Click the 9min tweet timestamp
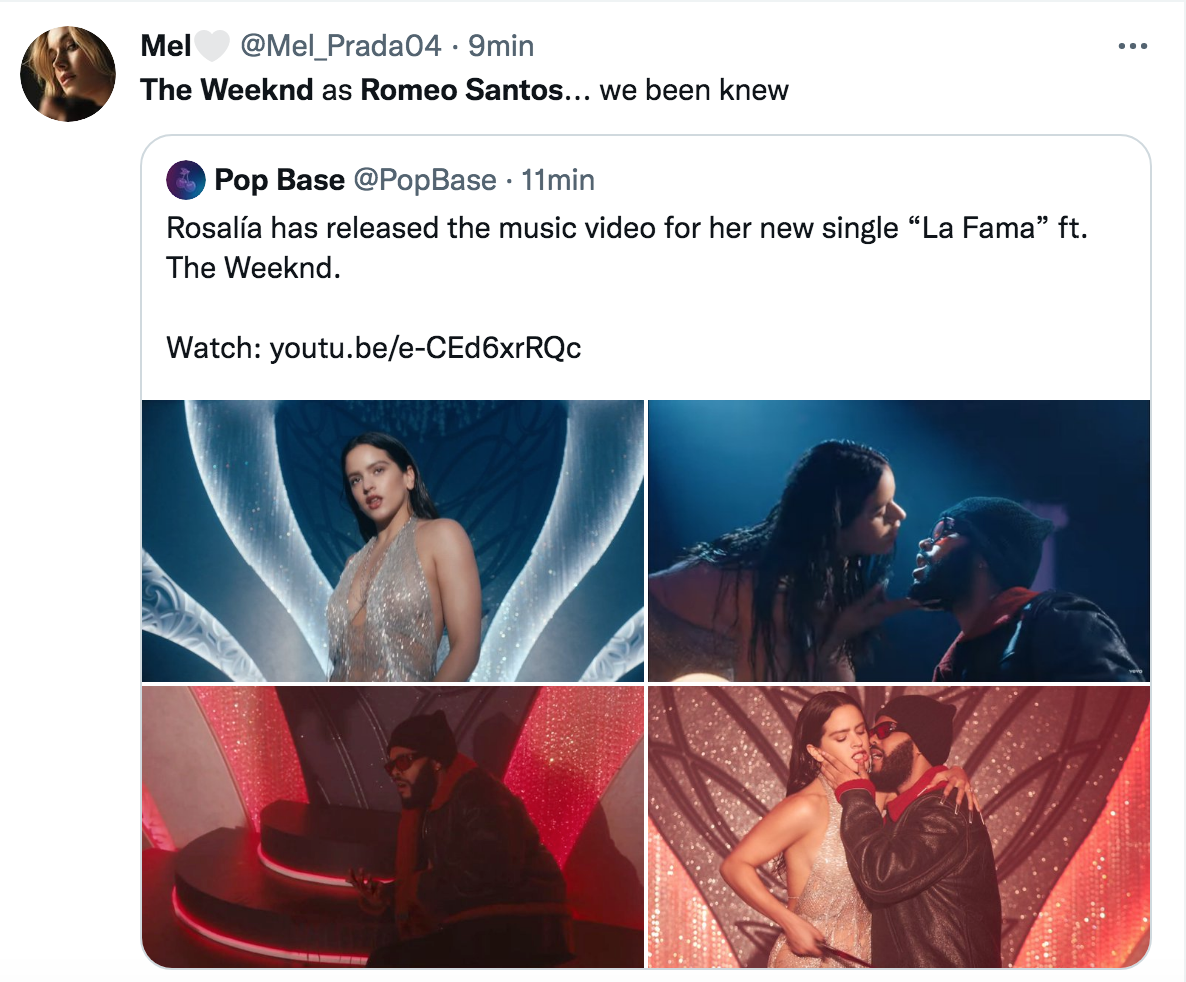1186x982 pixels. tap(501, 46)
